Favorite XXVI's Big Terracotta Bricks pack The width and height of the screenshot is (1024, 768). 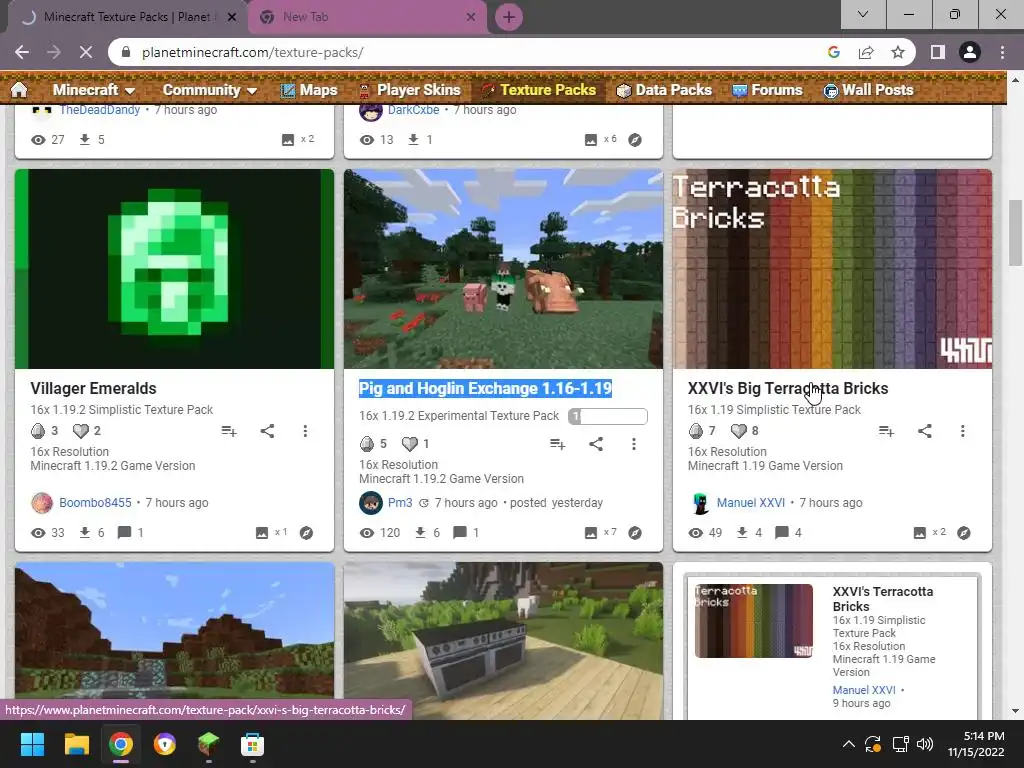pyautogui.click(x=739, y=431)
